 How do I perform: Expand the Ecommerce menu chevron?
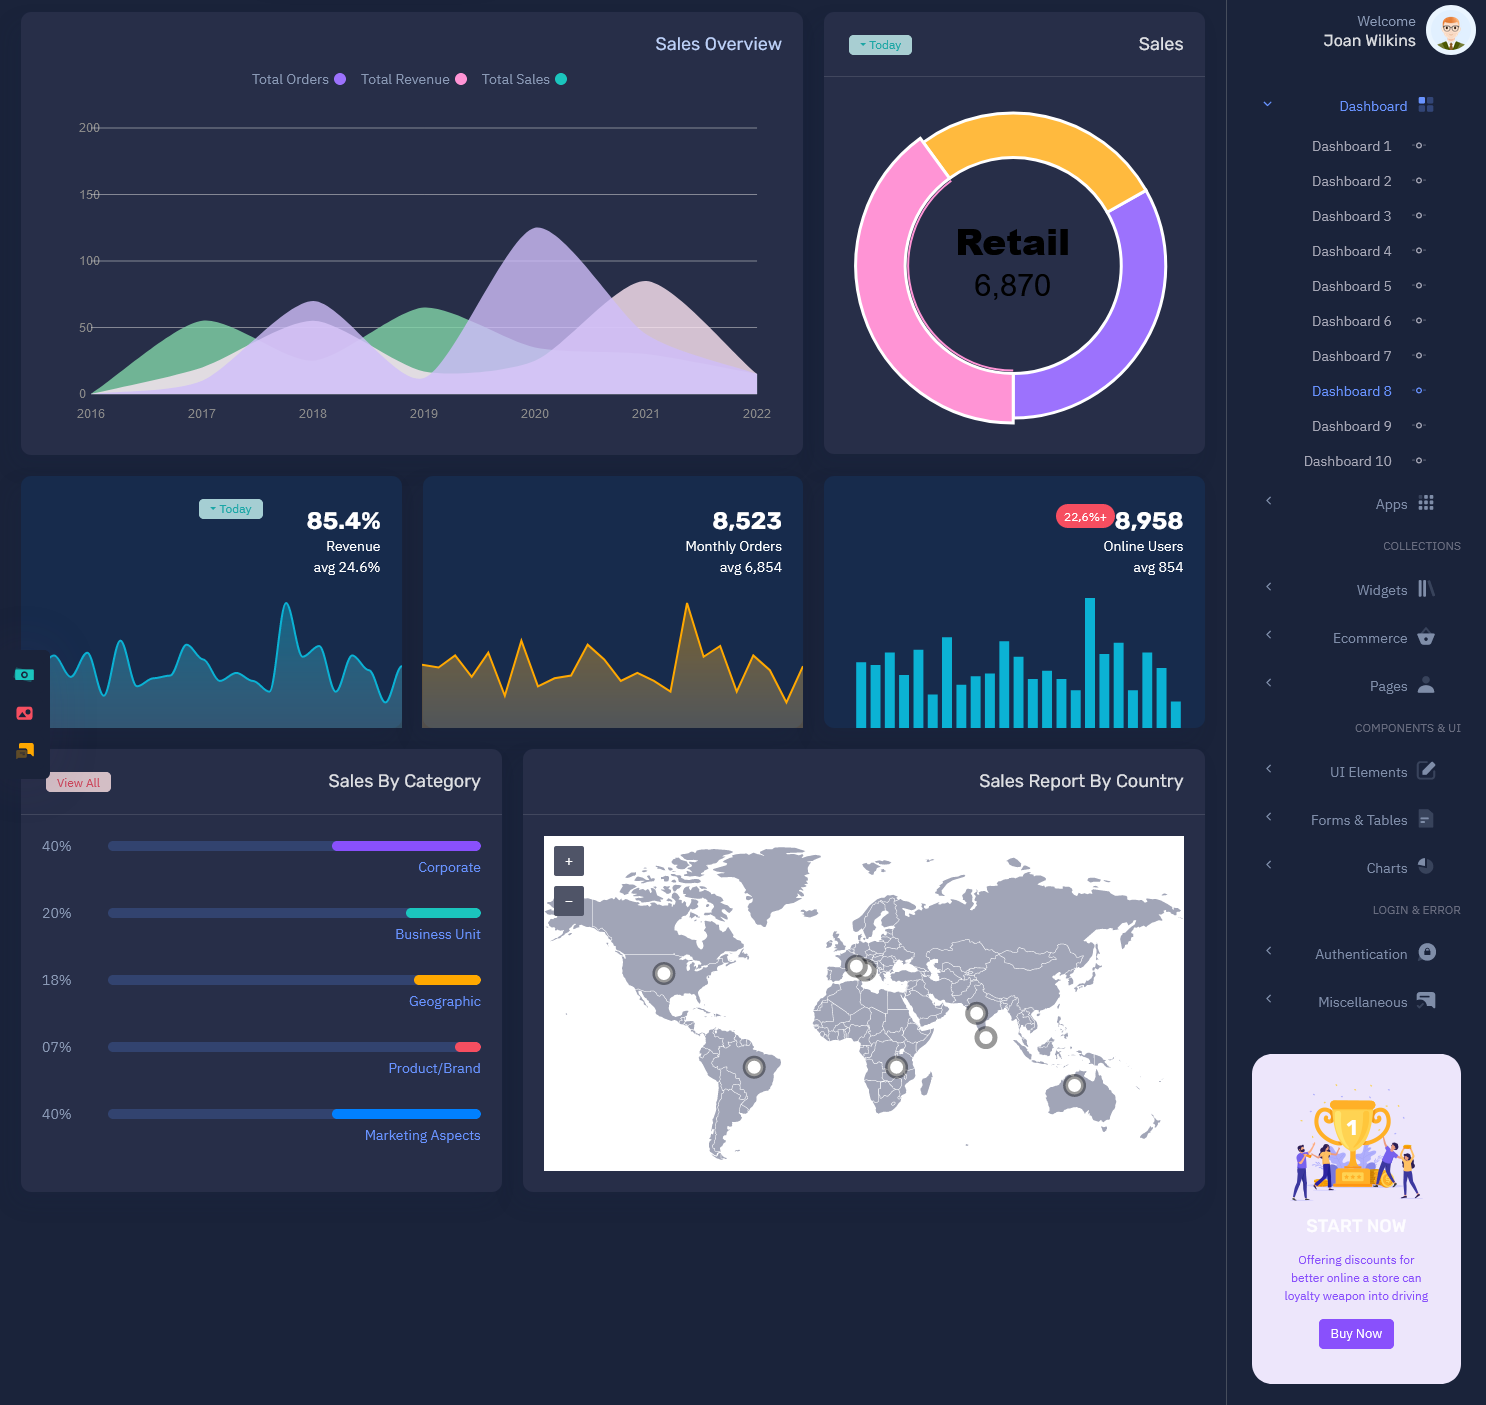(1268, 634)
